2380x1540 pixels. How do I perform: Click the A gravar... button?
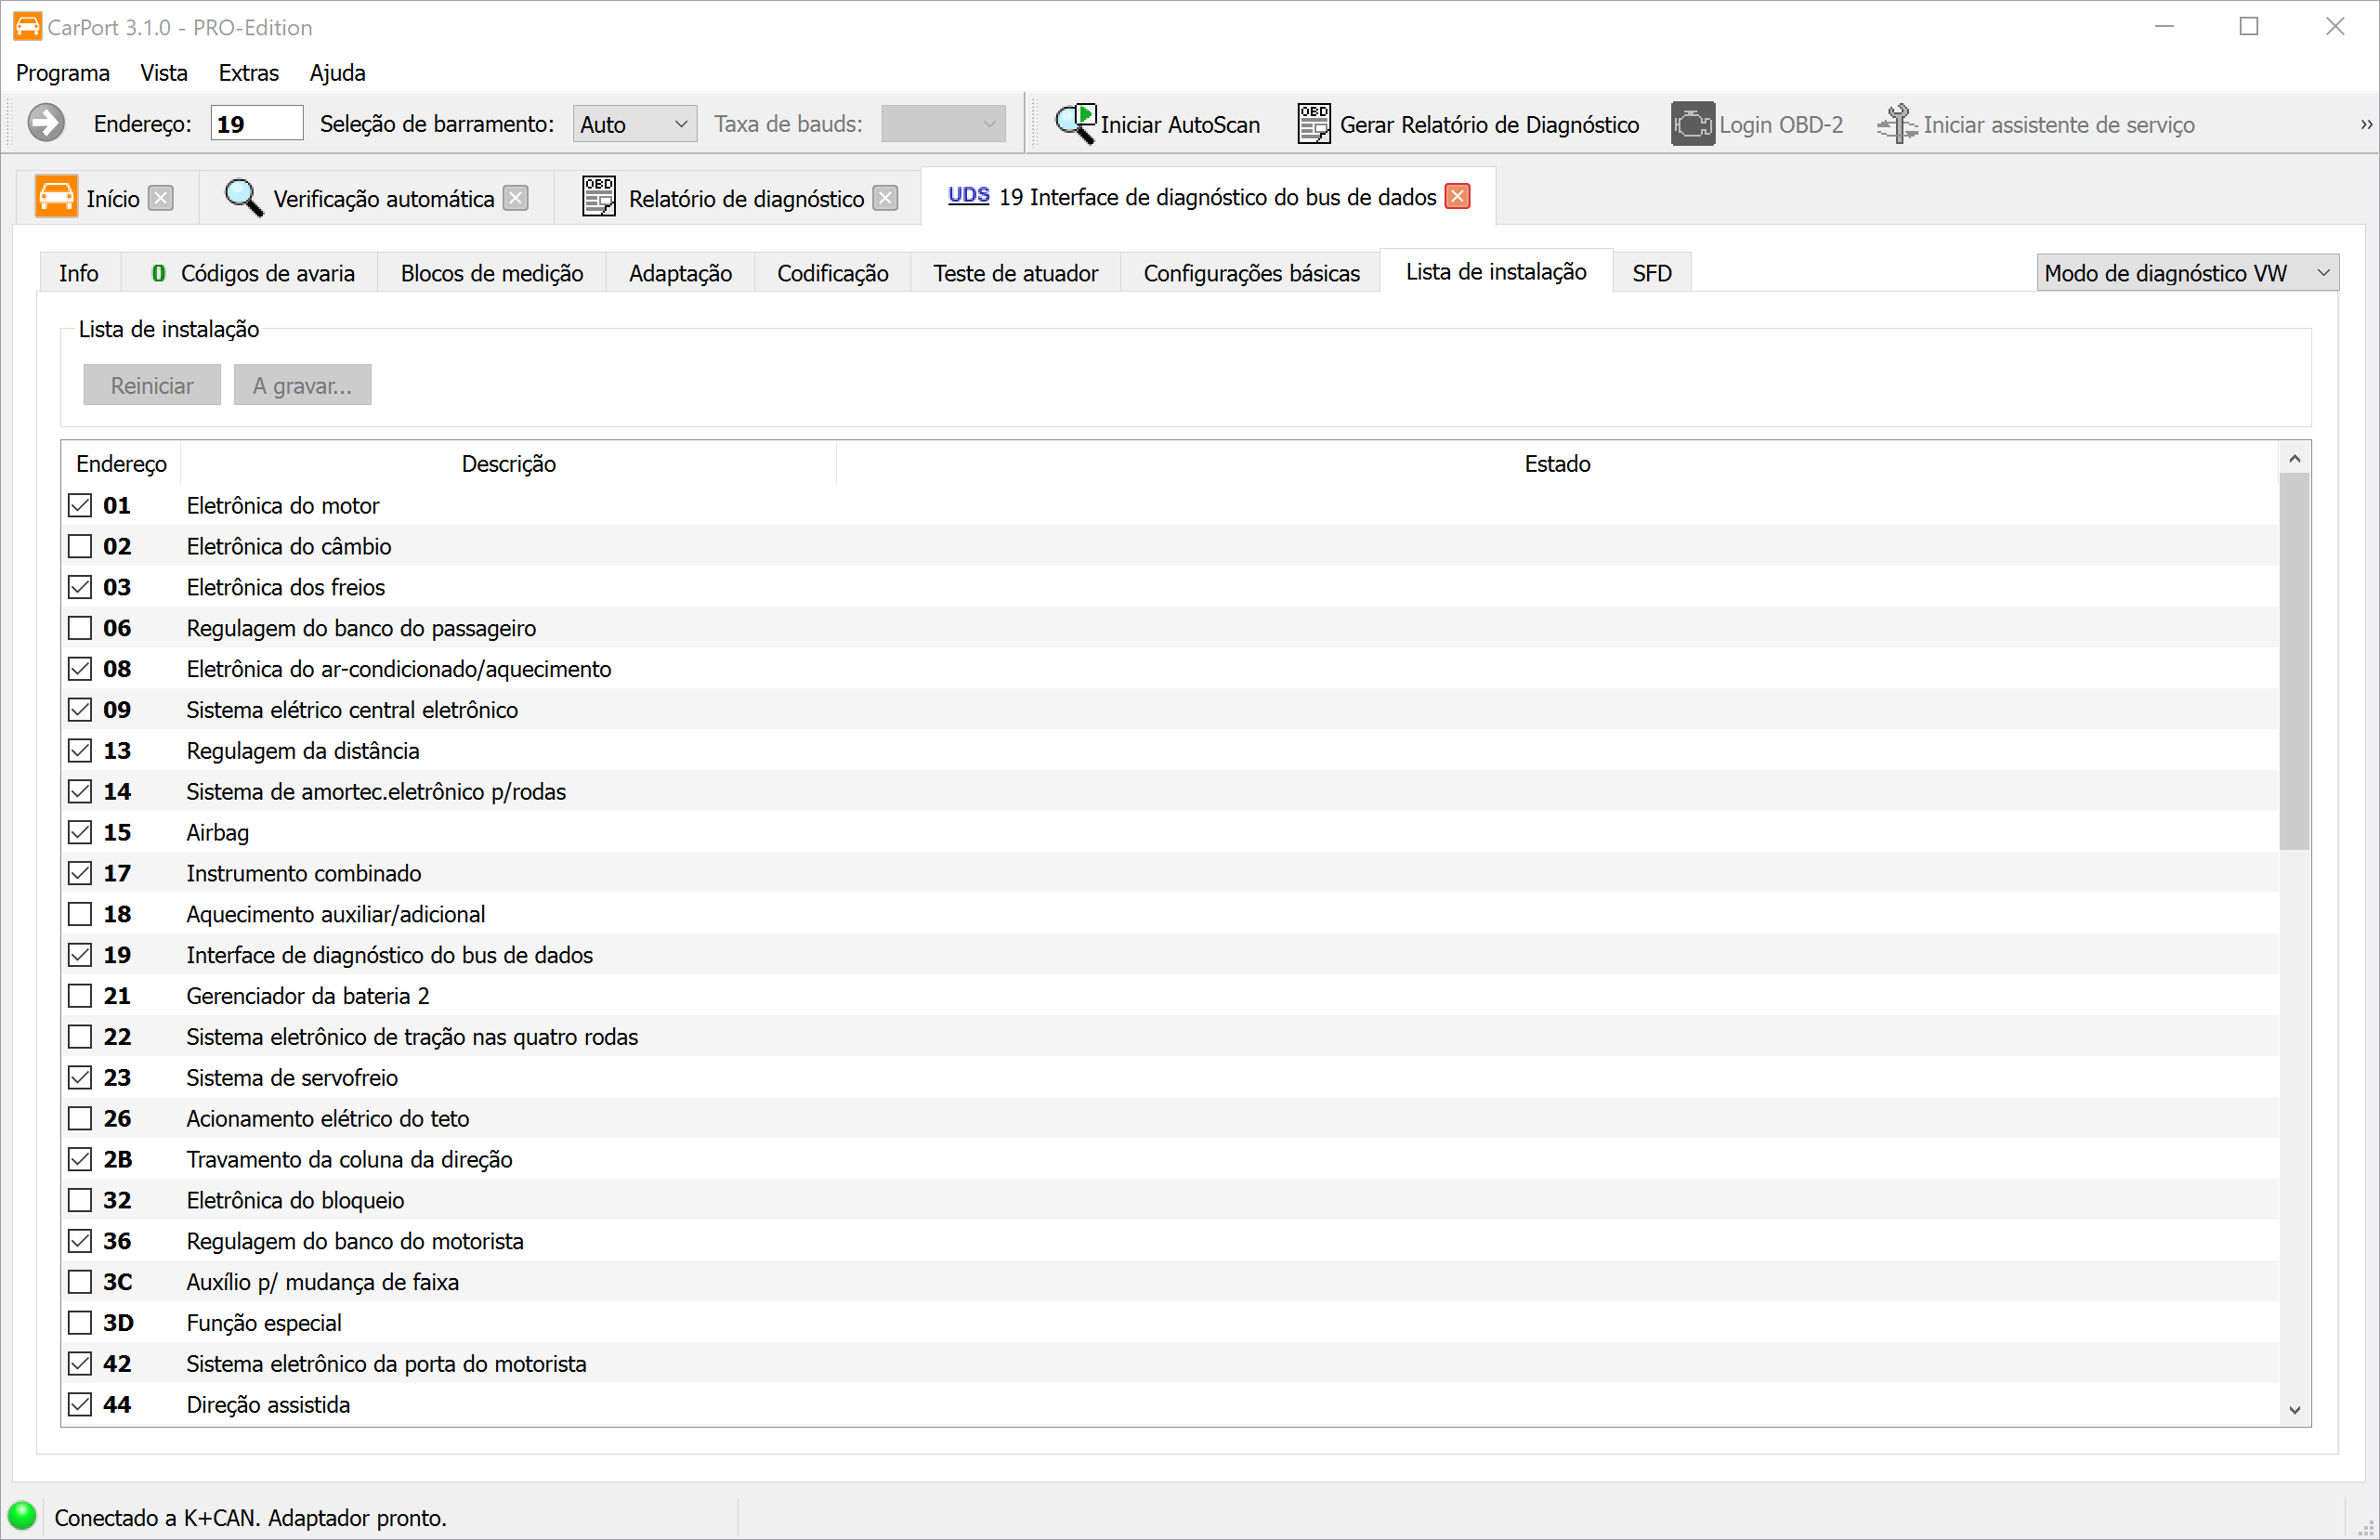click(x=302, y=385)
